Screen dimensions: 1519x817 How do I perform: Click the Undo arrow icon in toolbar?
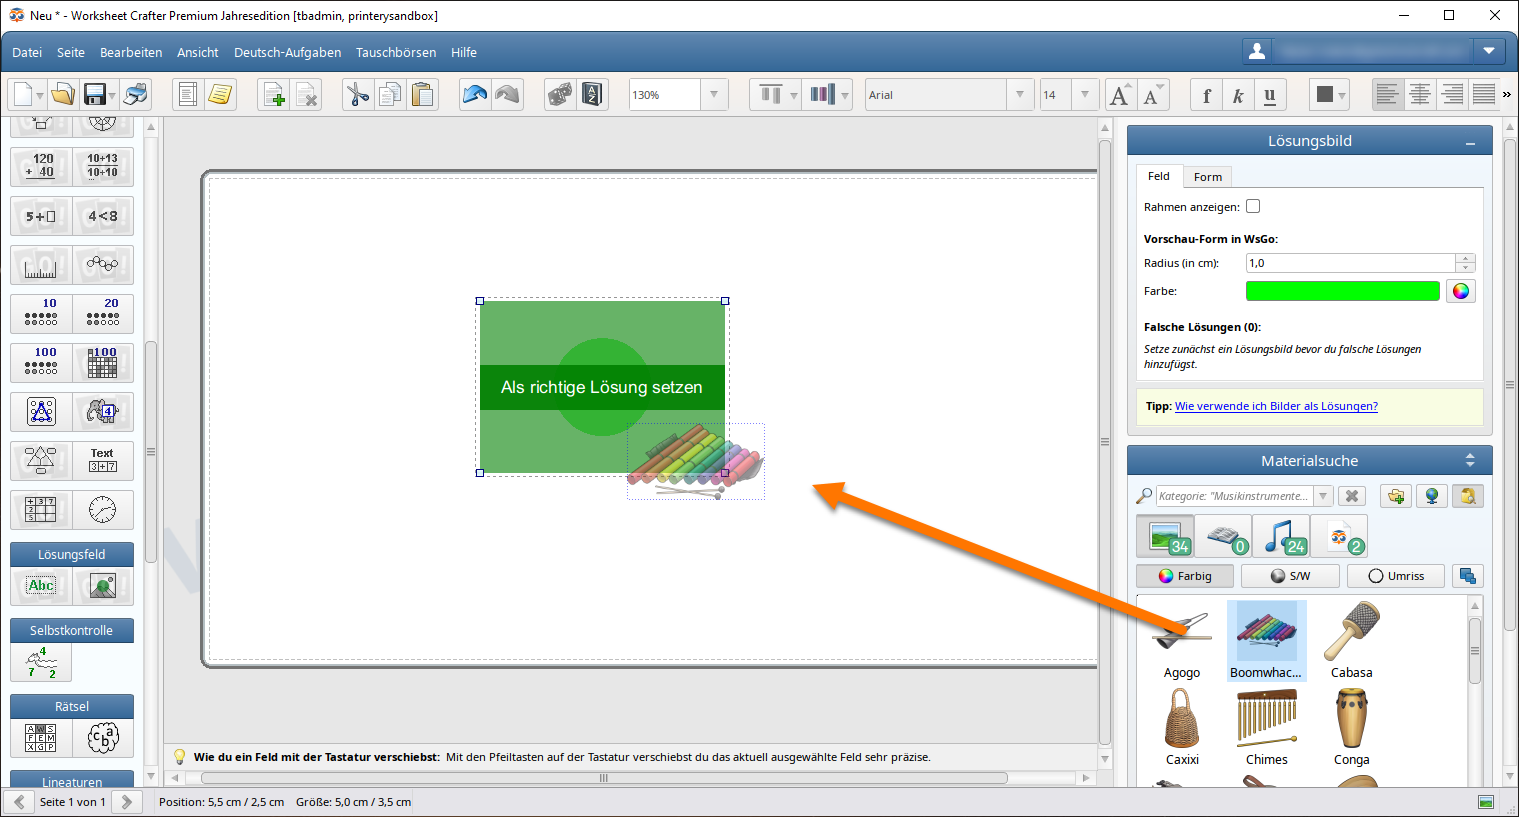tap(475, 95)
